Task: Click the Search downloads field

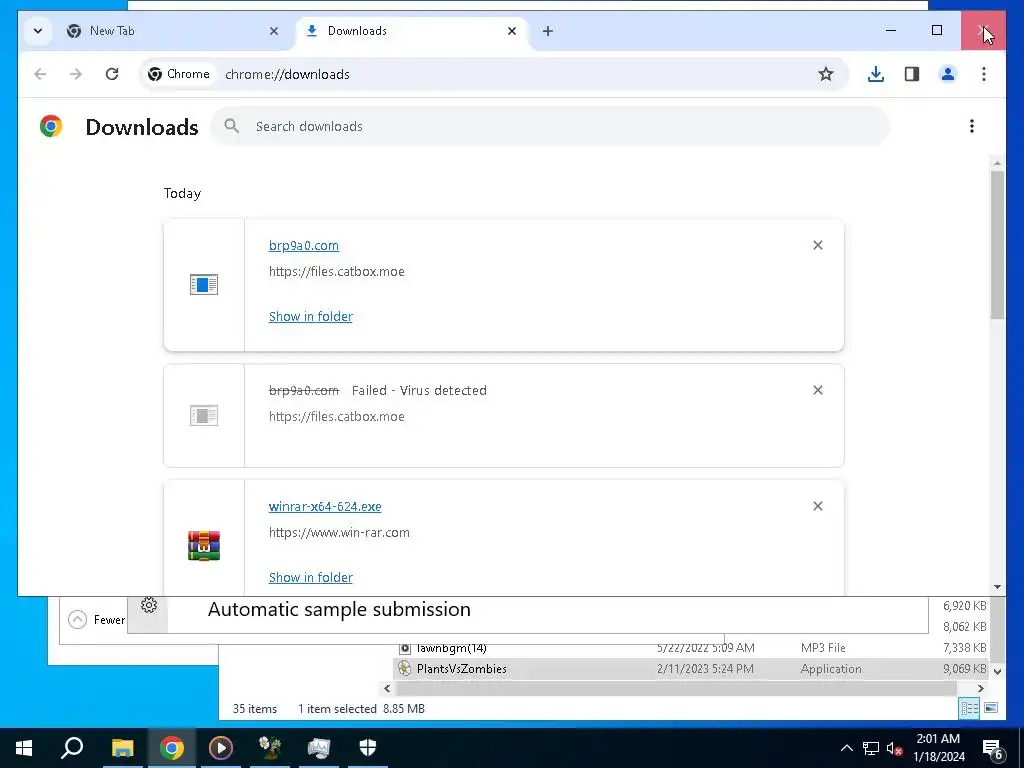Action: (x=549, y=126)
